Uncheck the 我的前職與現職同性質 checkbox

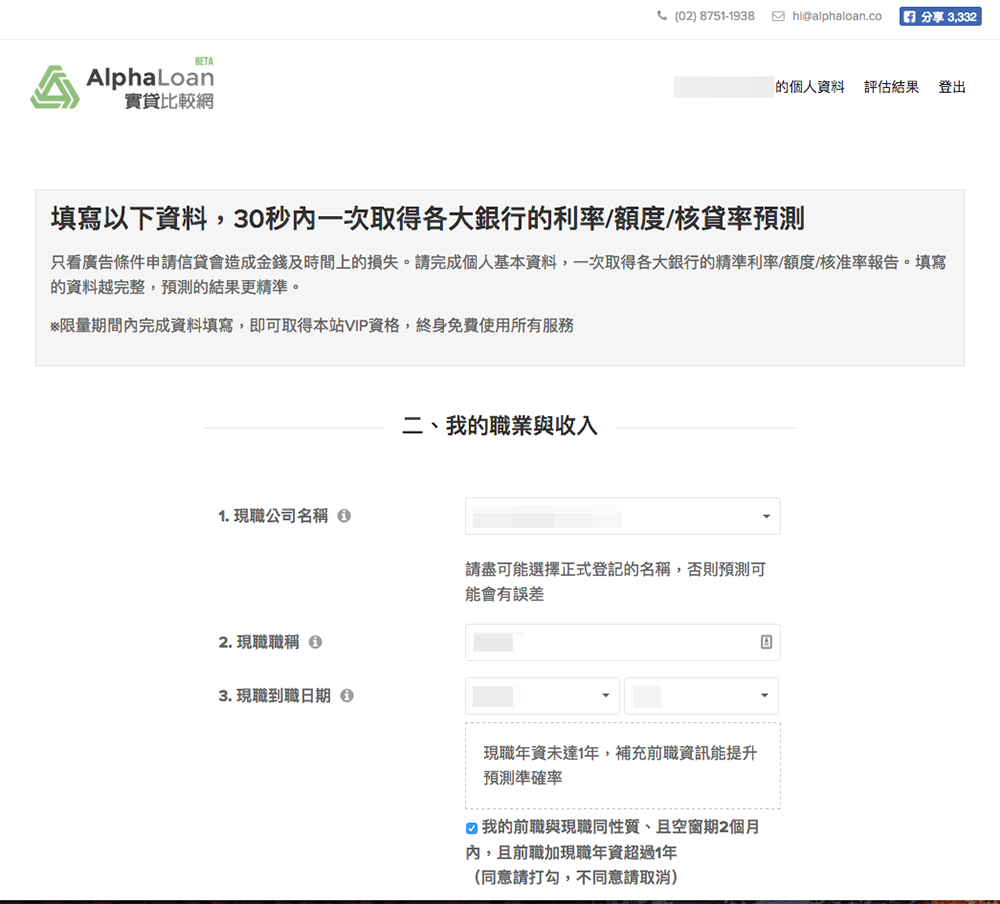tap(472, 828)
